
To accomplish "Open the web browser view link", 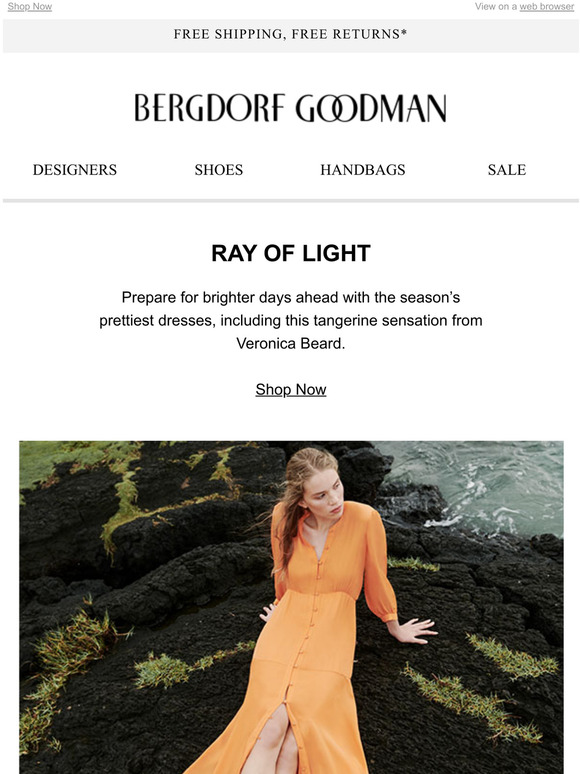I will coord(546,6).
